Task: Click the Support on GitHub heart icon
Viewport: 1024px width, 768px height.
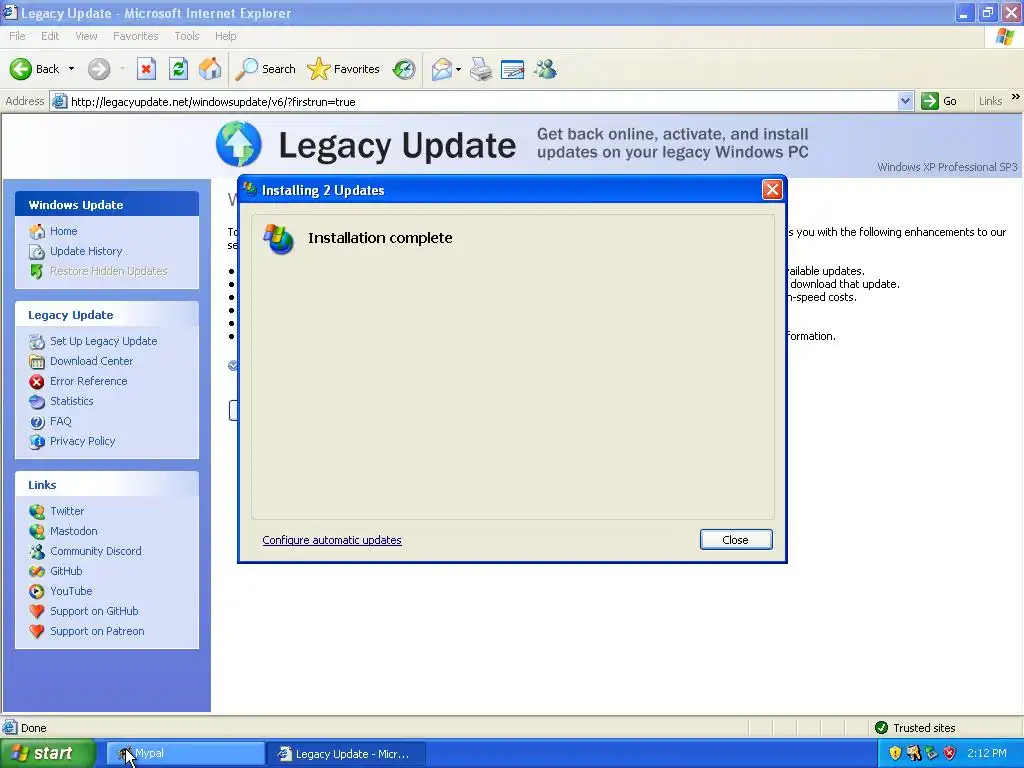Action: pos(37,611)
